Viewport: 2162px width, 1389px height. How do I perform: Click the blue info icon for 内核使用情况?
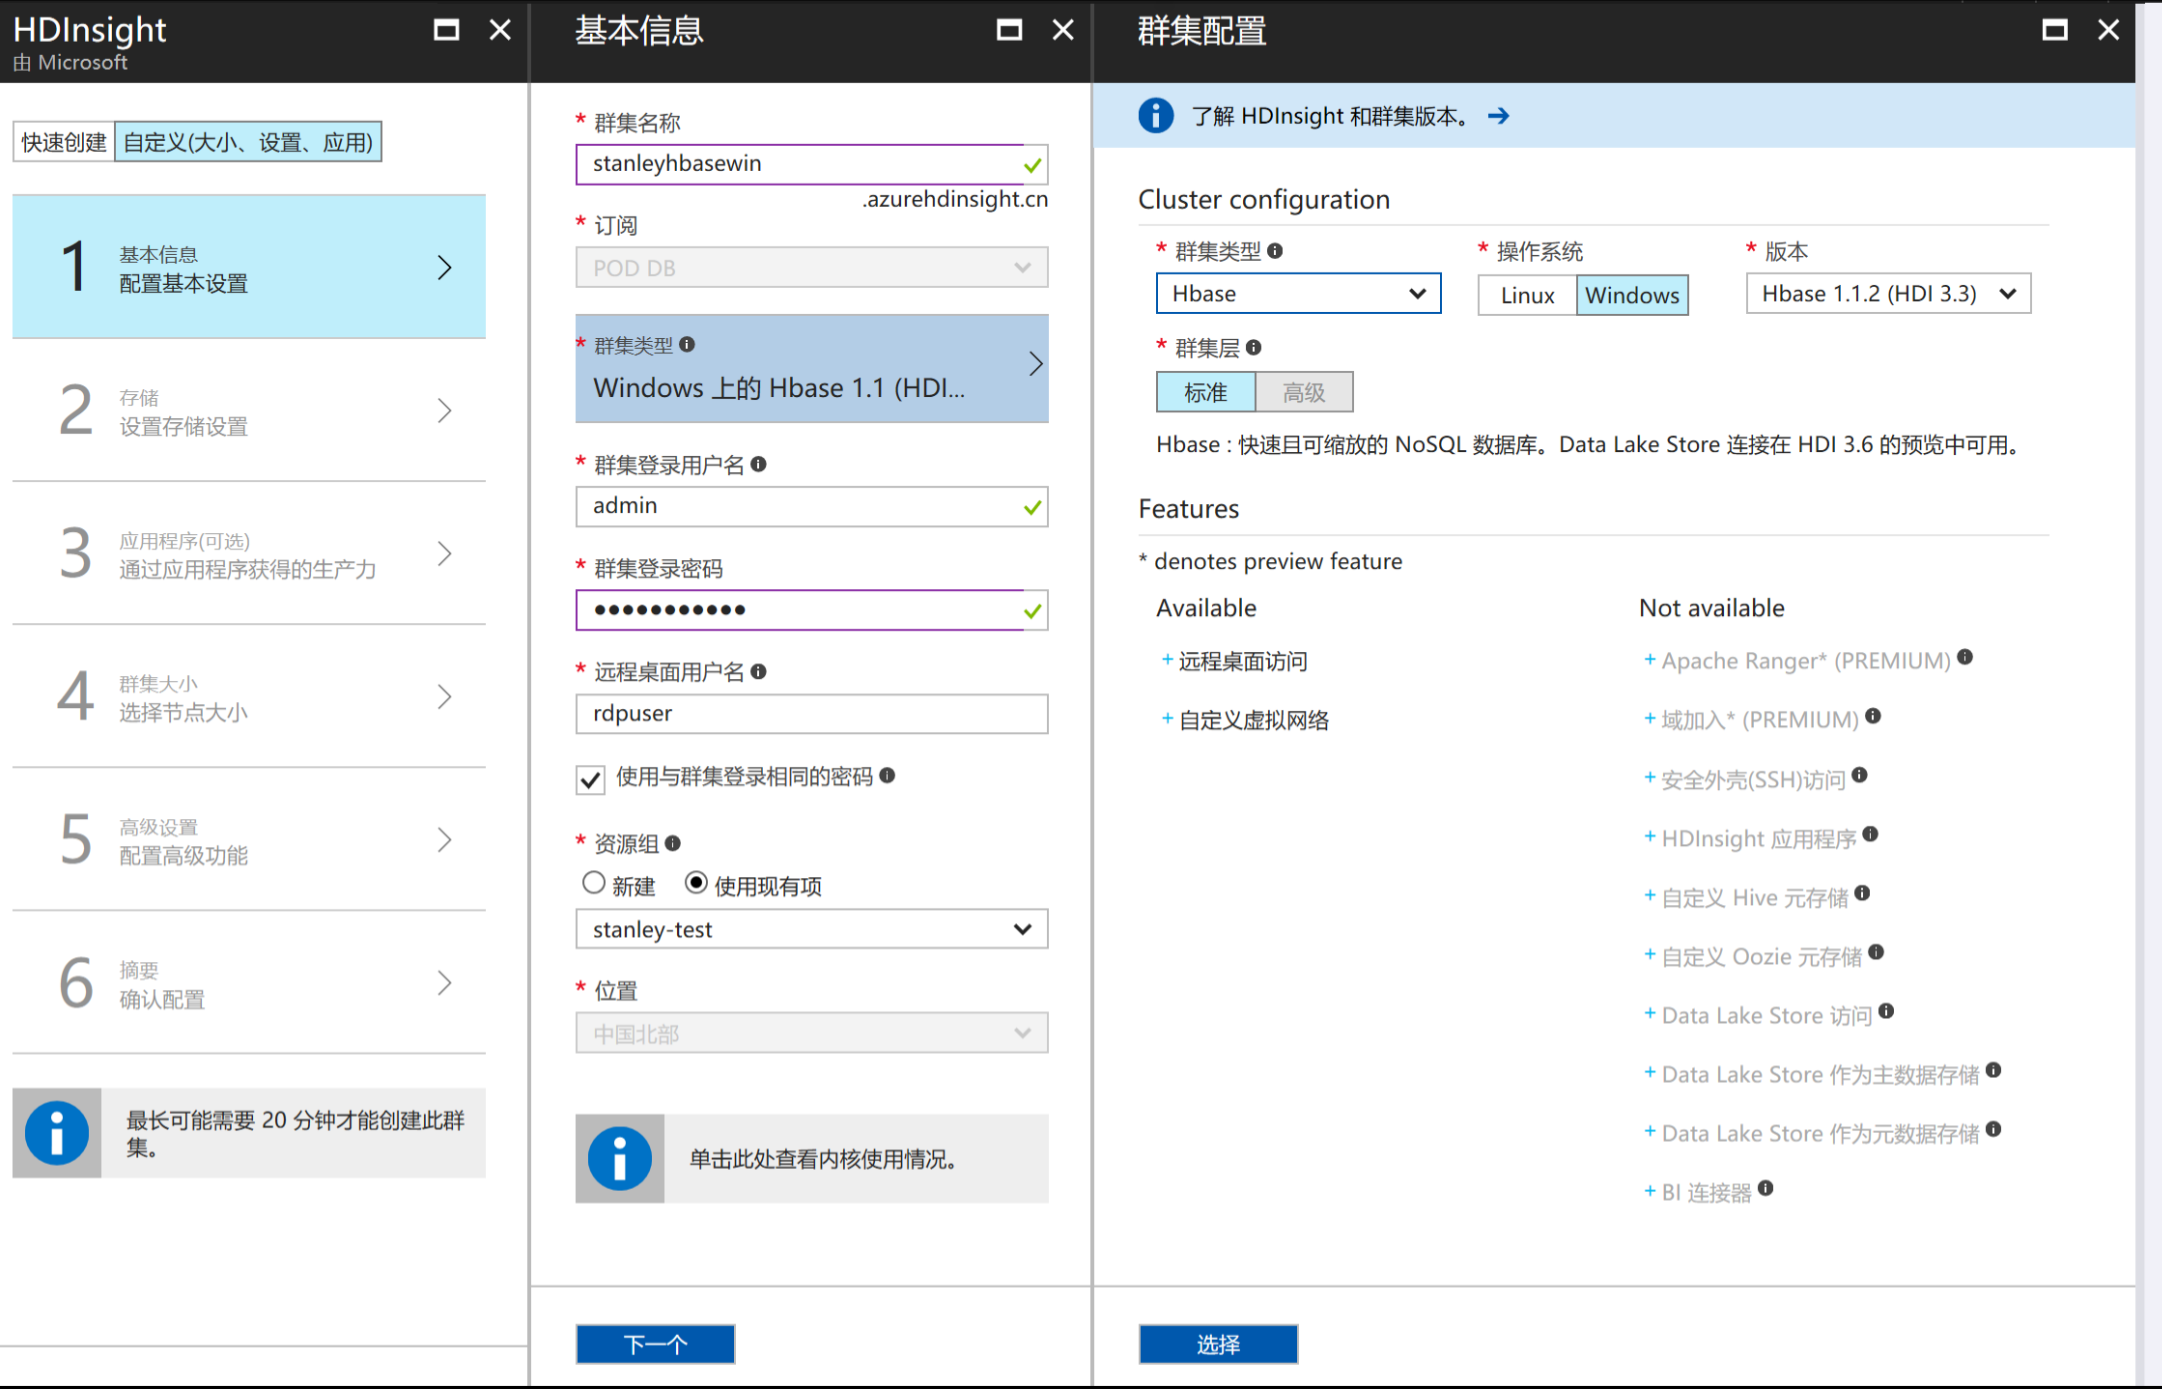[619, 1158]
